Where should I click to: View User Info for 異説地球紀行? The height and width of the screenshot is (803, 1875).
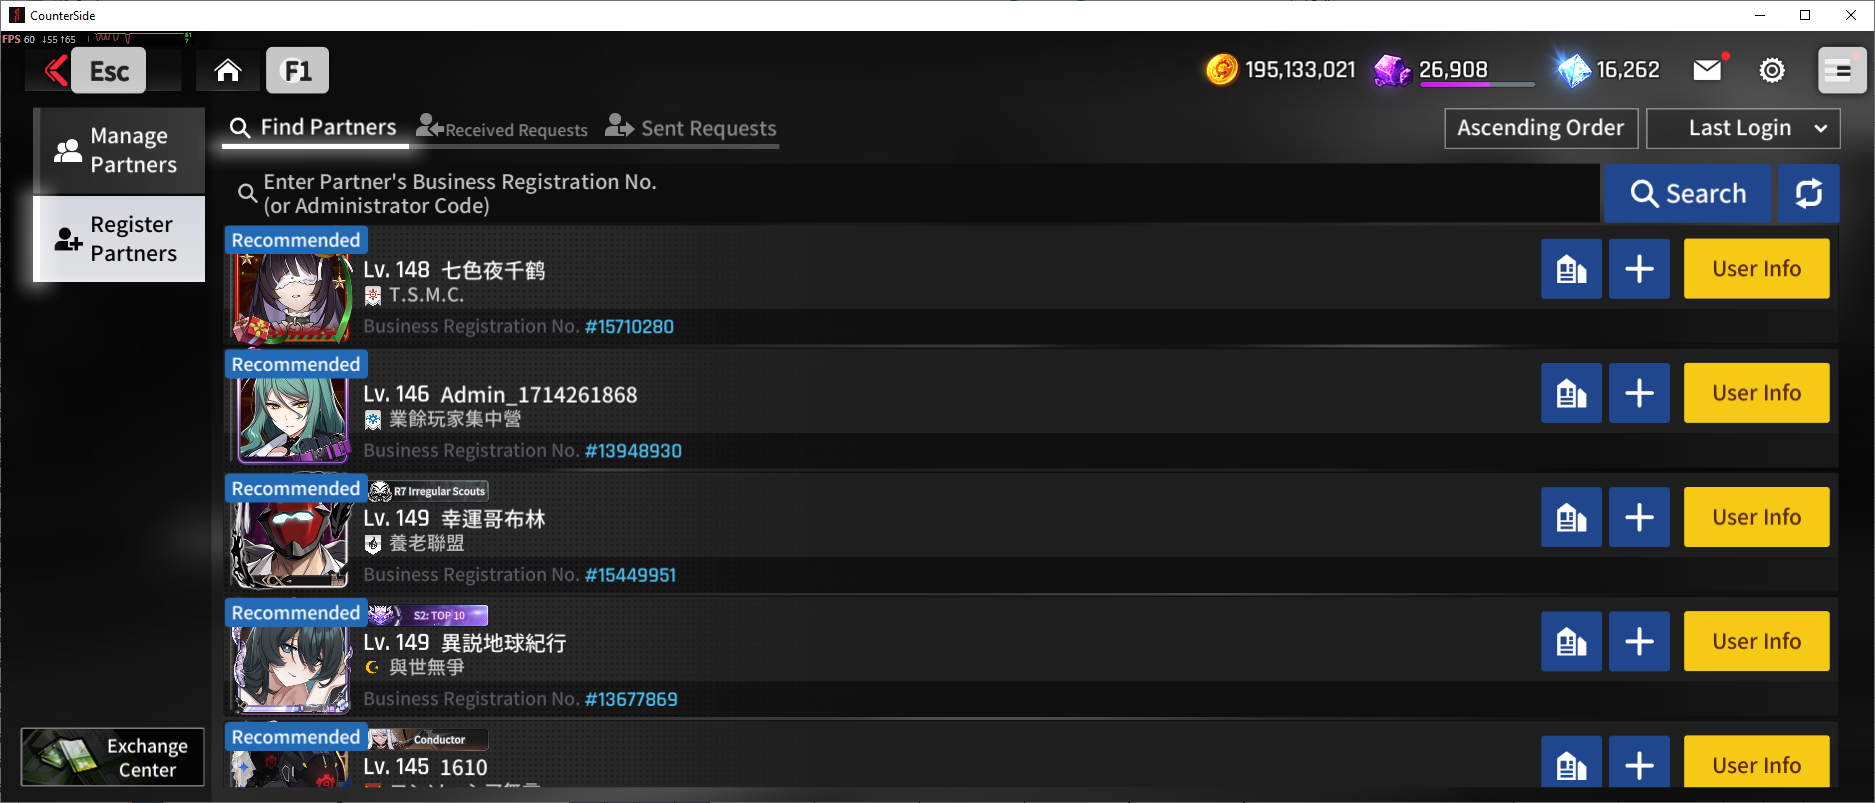(x=1757, y=641)
